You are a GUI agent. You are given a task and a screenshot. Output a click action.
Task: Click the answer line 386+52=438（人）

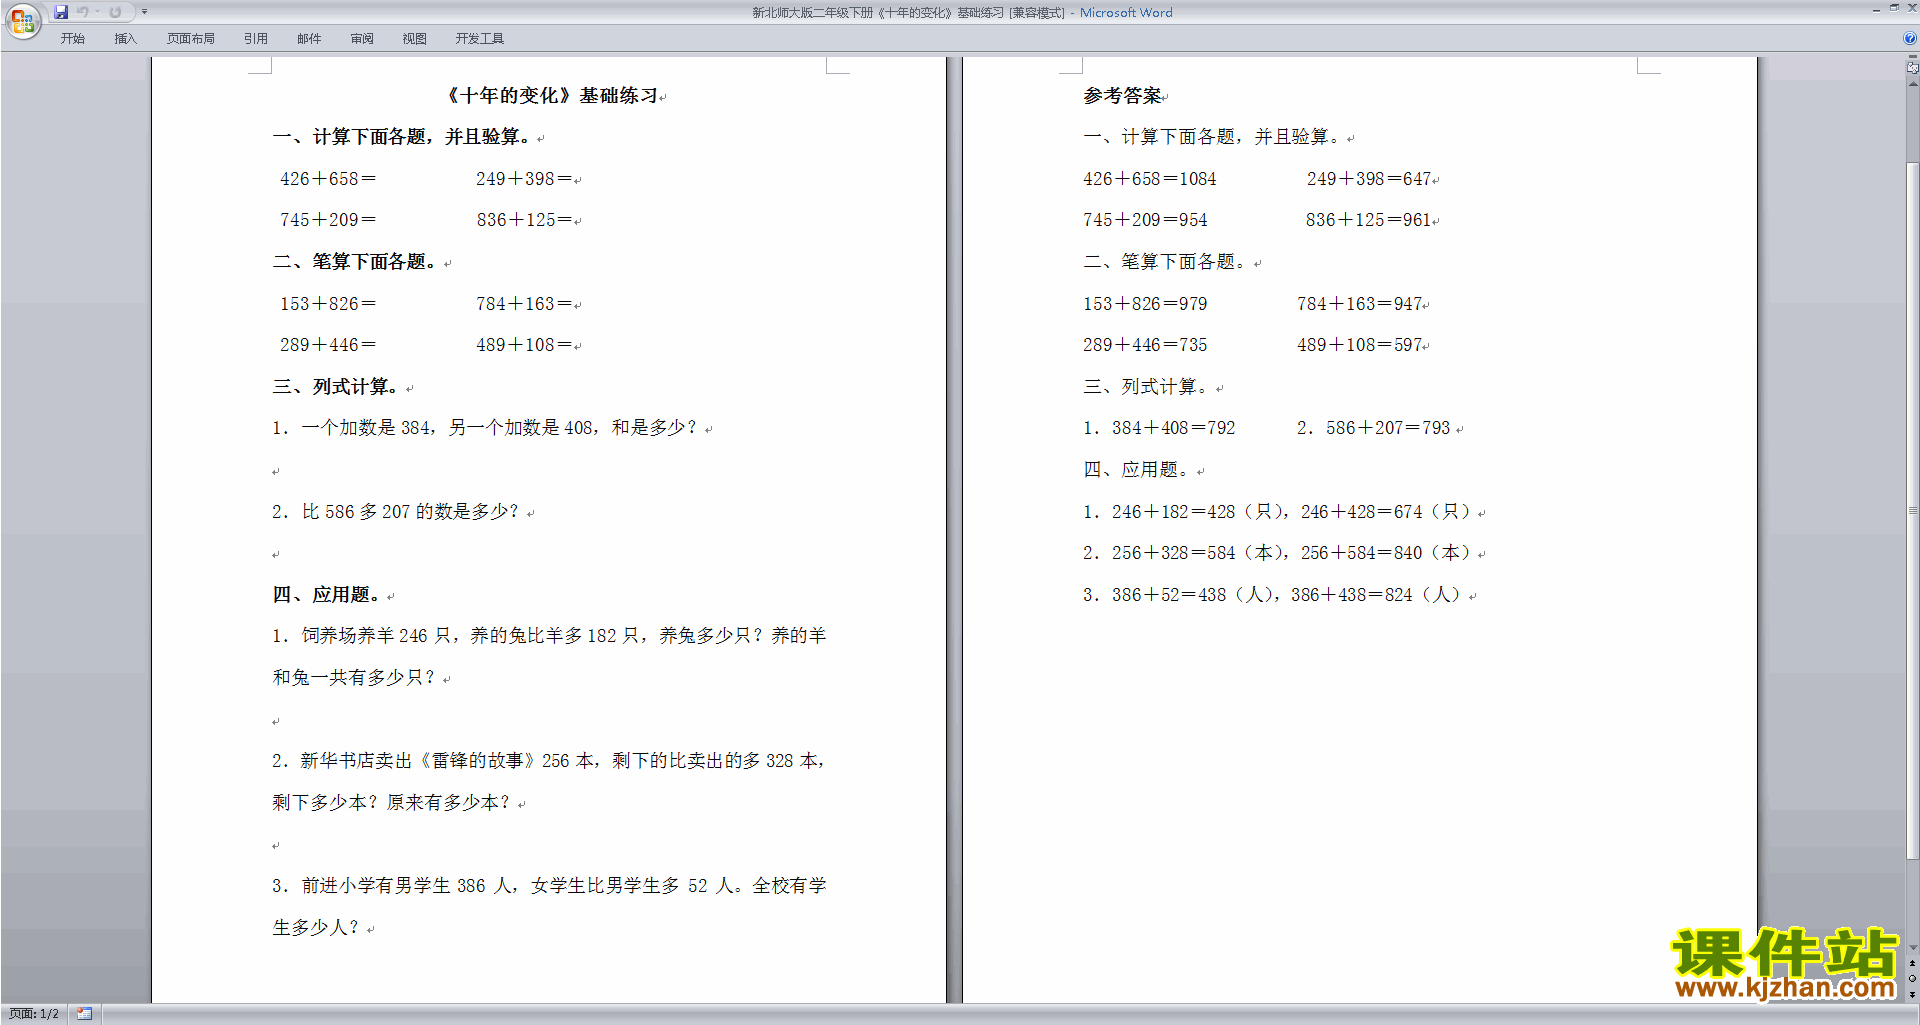(x=1274, y=595)
